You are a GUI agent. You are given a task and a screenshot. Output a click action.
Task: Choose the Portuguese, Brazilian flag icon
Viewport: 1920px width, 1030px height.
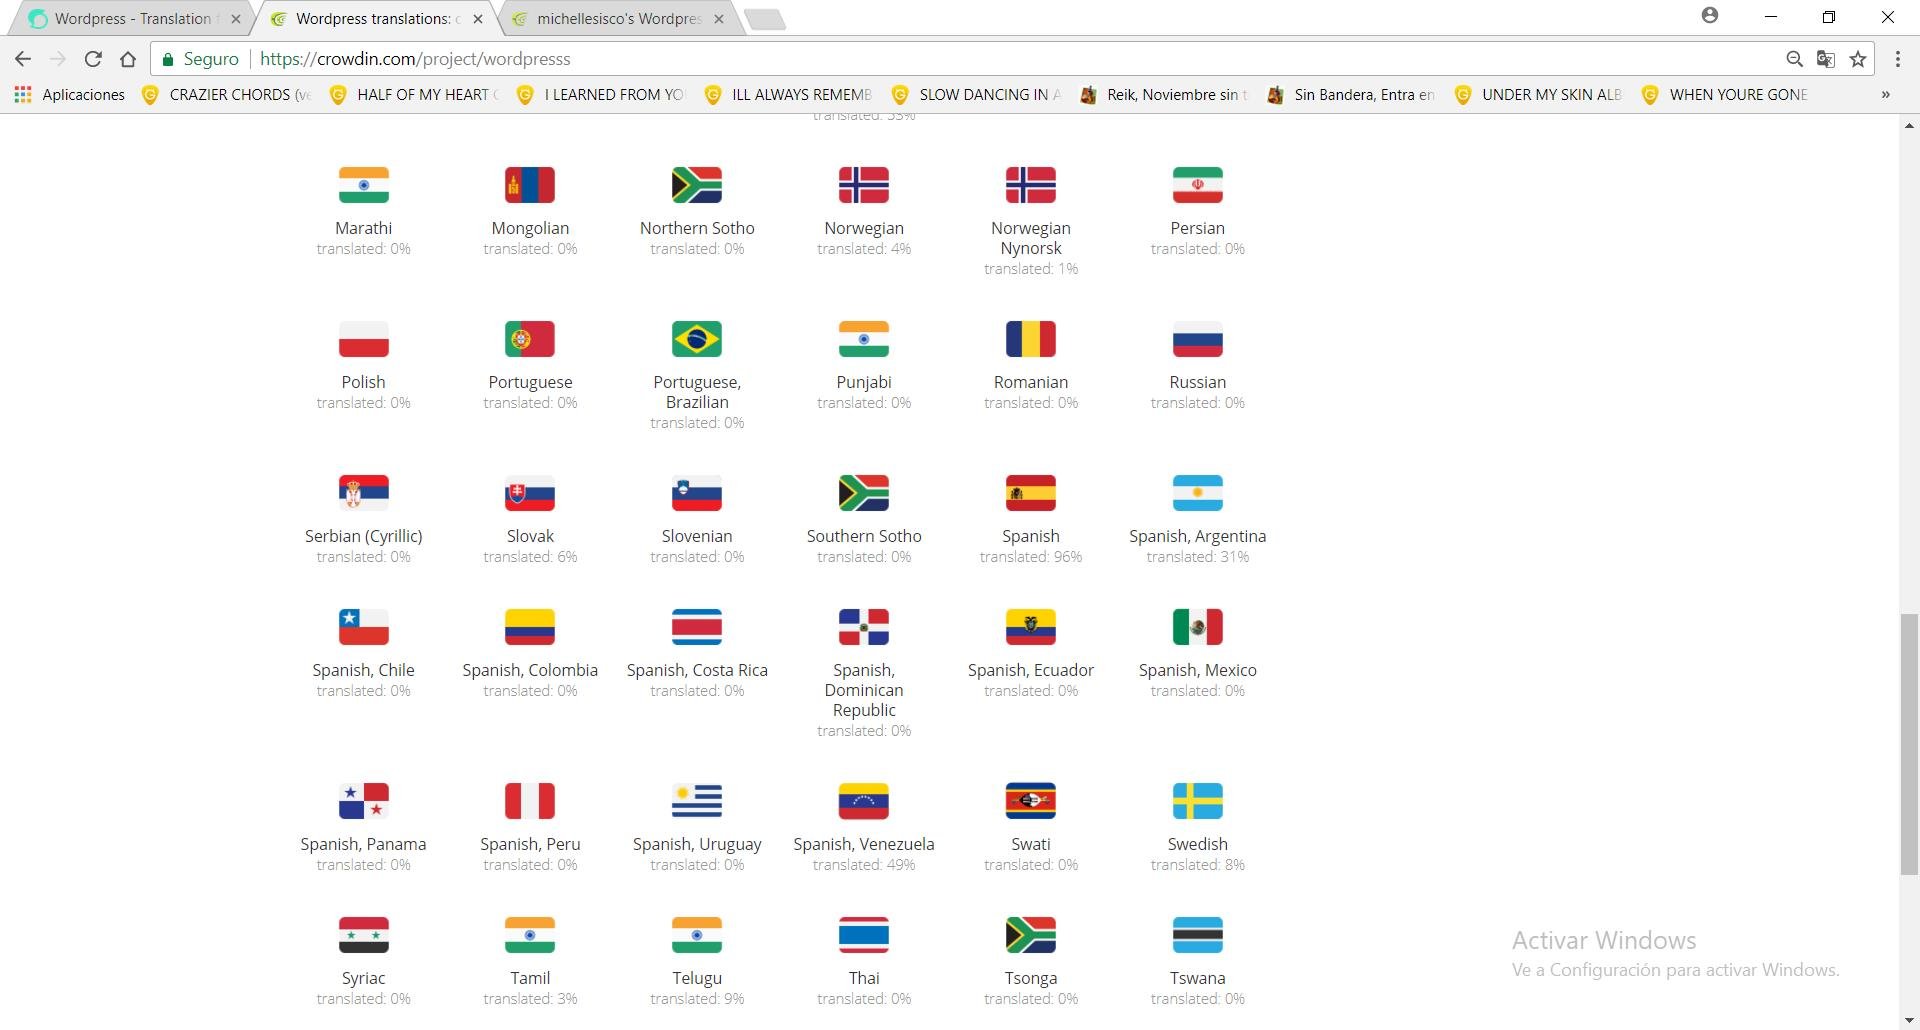tap(697, 339)
